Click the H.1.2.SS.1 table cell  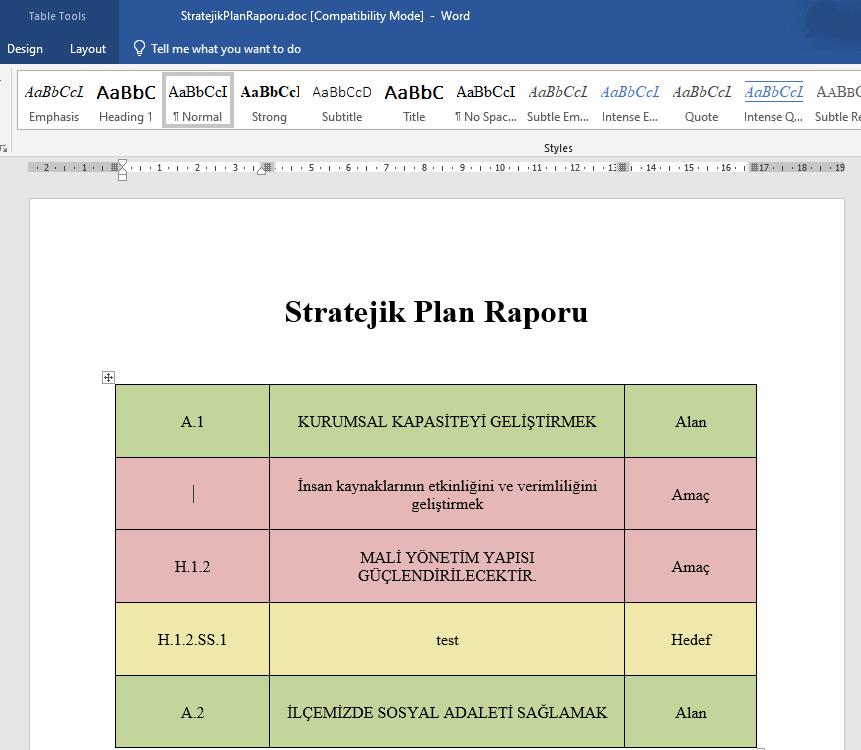click(x=192, y=640)
